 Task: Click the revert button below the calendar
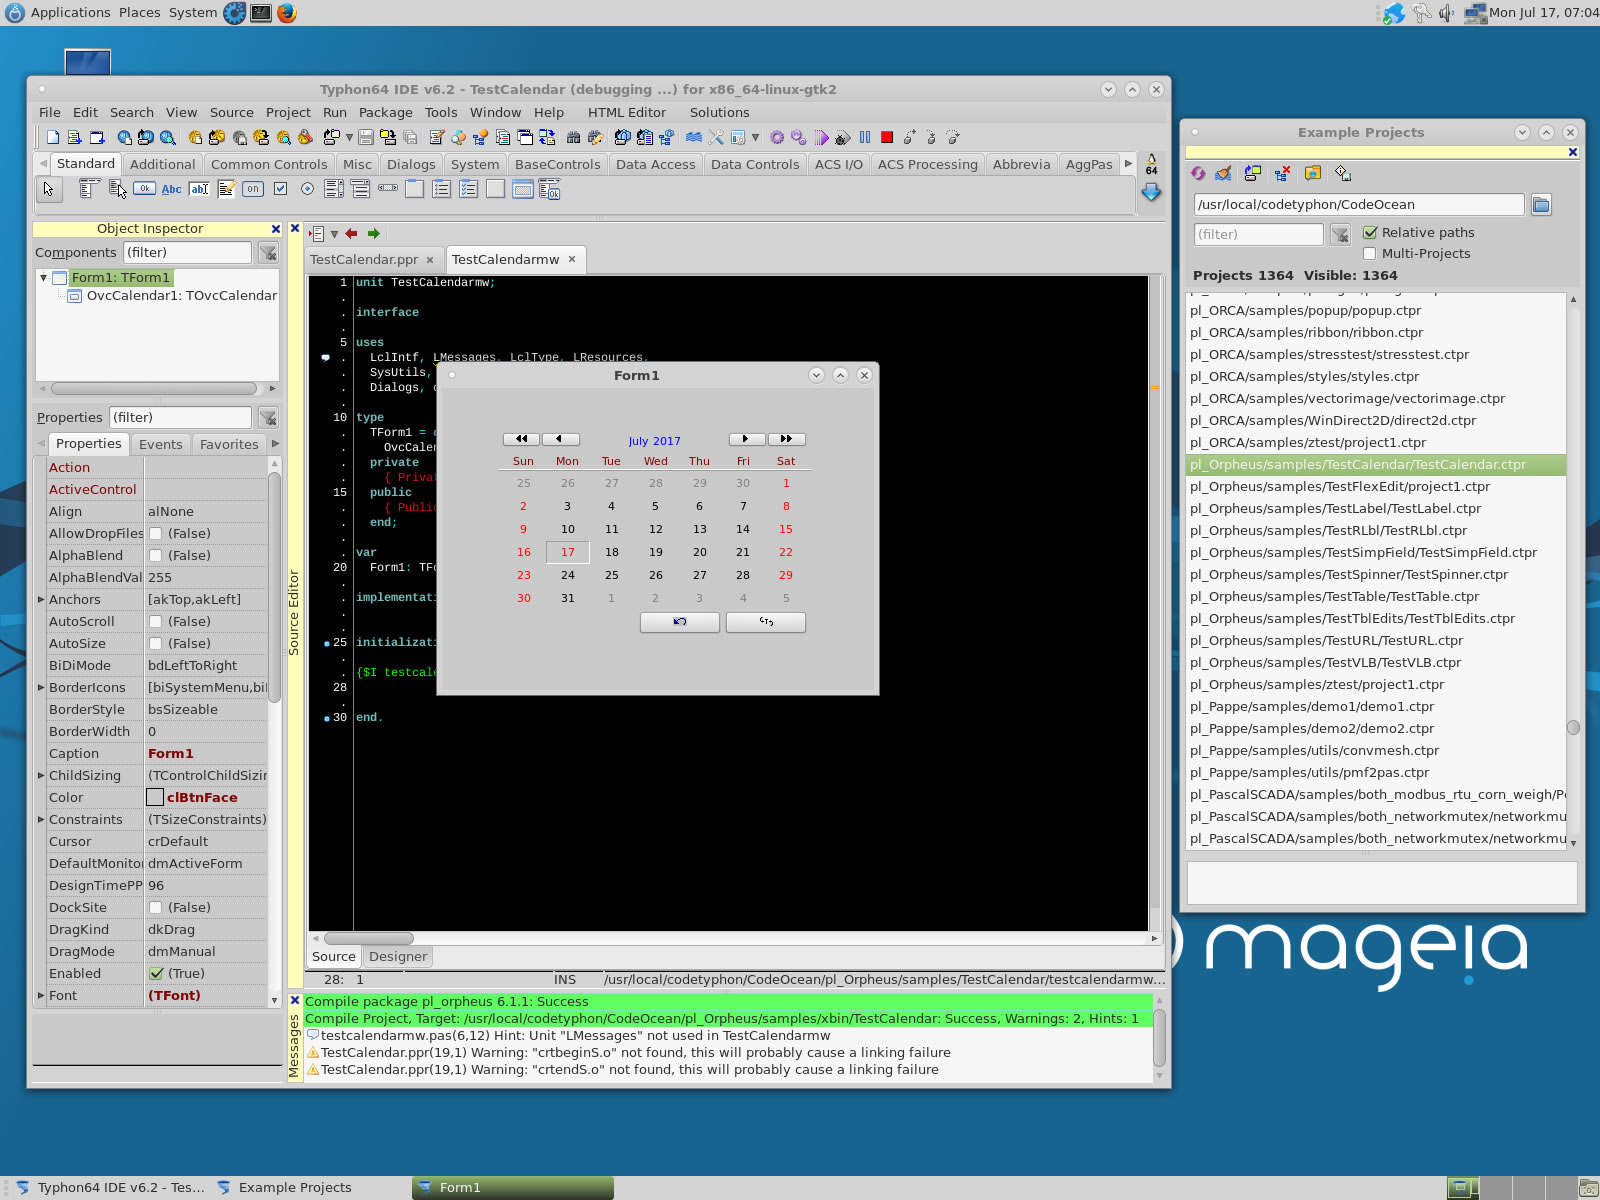[x=679, y=622]
